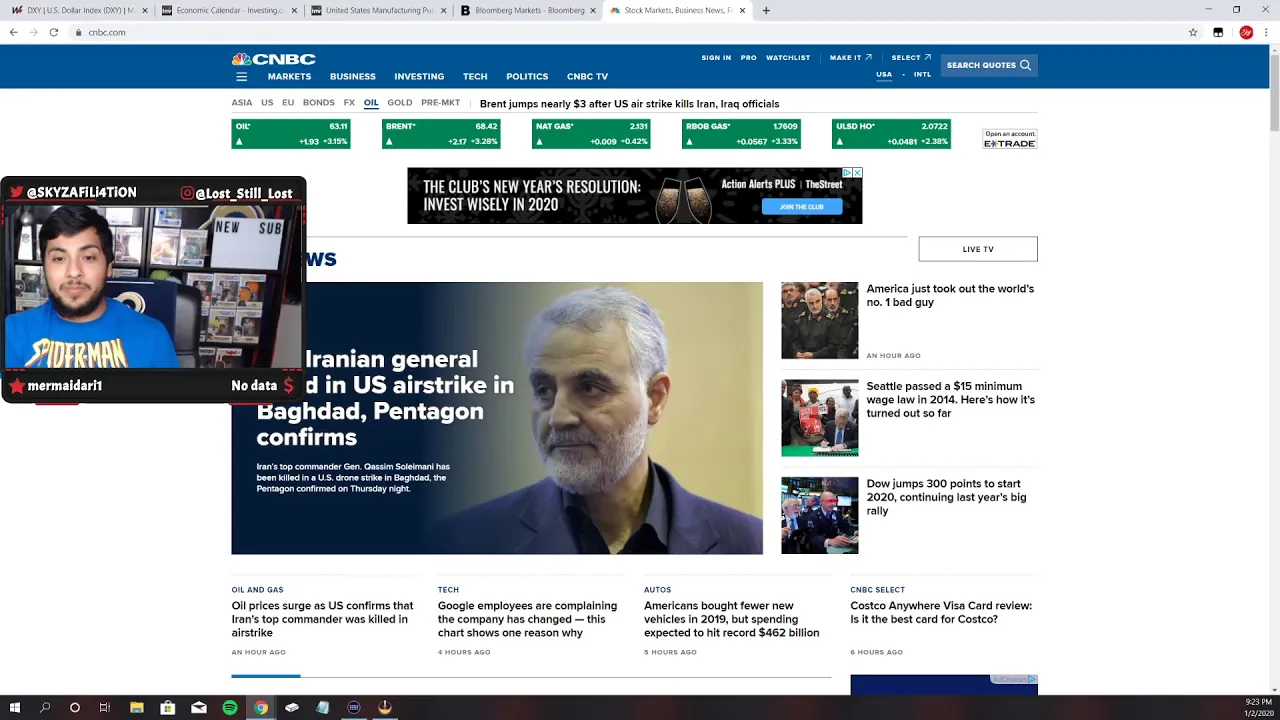Viewport: 1280px width, 720px height.
Task: Open the POLITICS nav menu
Action: (527, 77)
